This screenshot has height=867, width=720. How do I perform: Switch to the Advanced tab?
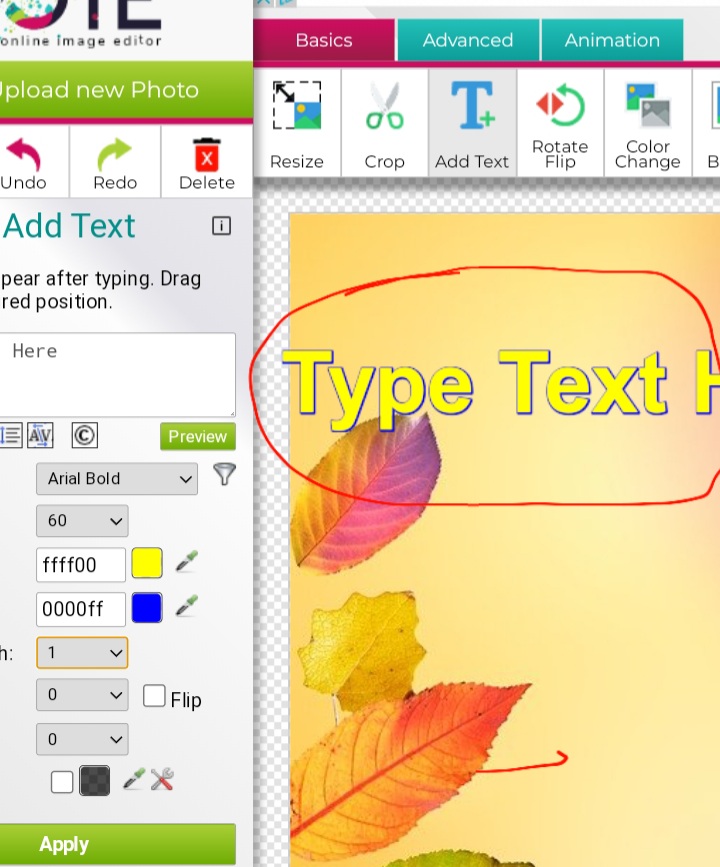tap(467, 41)
